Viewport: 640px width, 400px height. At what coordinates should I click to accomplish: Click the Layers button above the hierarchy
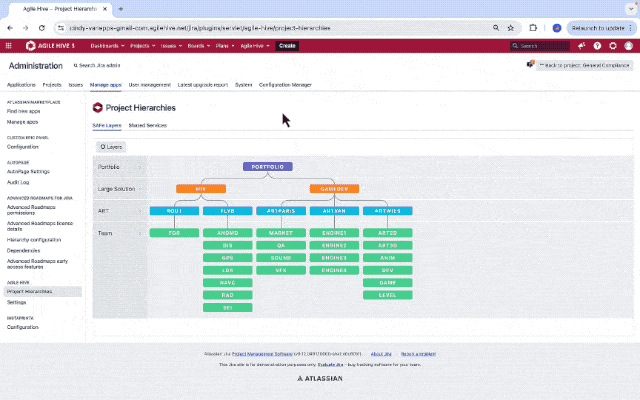pos(111,147)
